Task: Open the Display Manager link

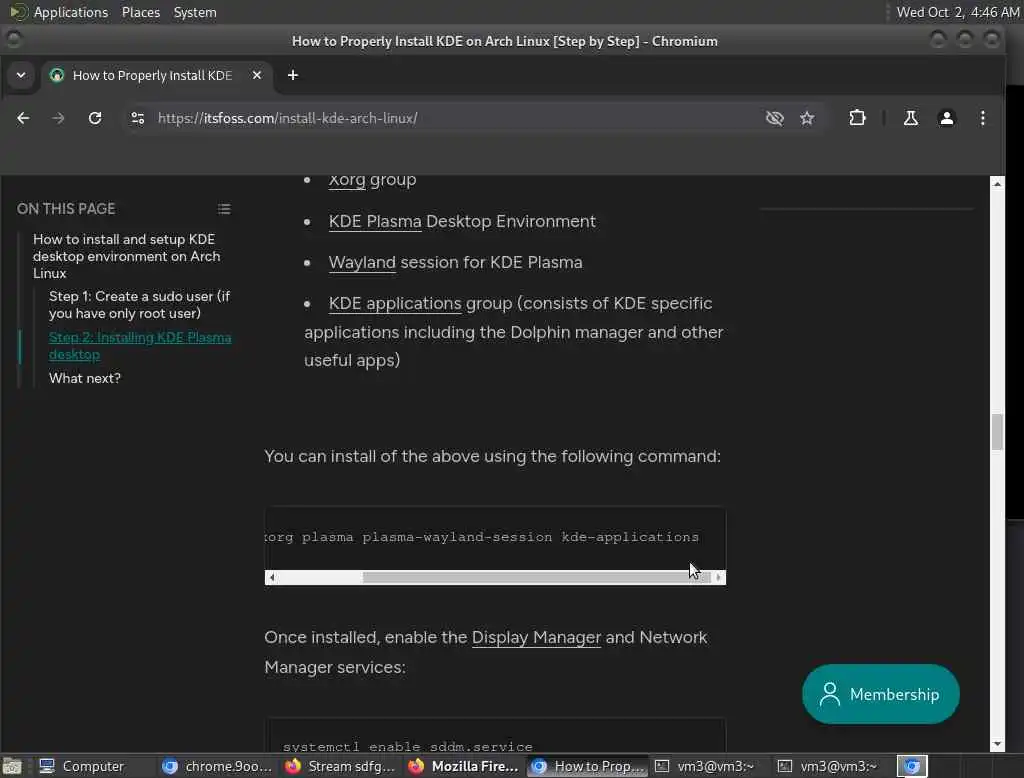Action: [536, 638]
